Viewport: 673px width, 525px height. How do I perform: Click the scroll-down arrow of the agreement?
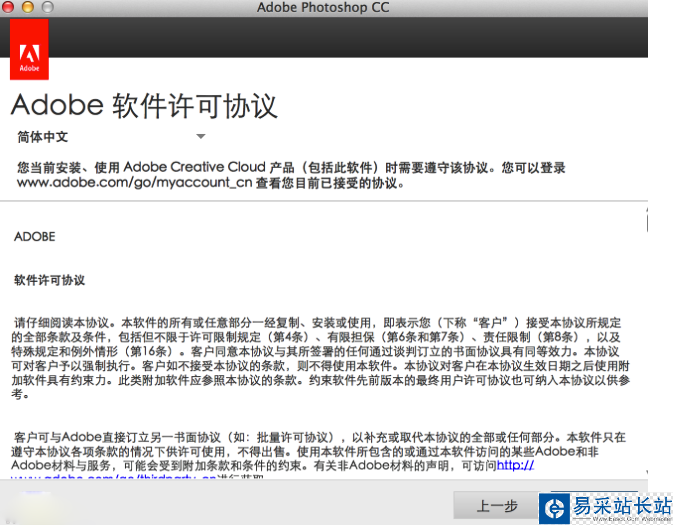pyautogui.click(x=646, y=473)
